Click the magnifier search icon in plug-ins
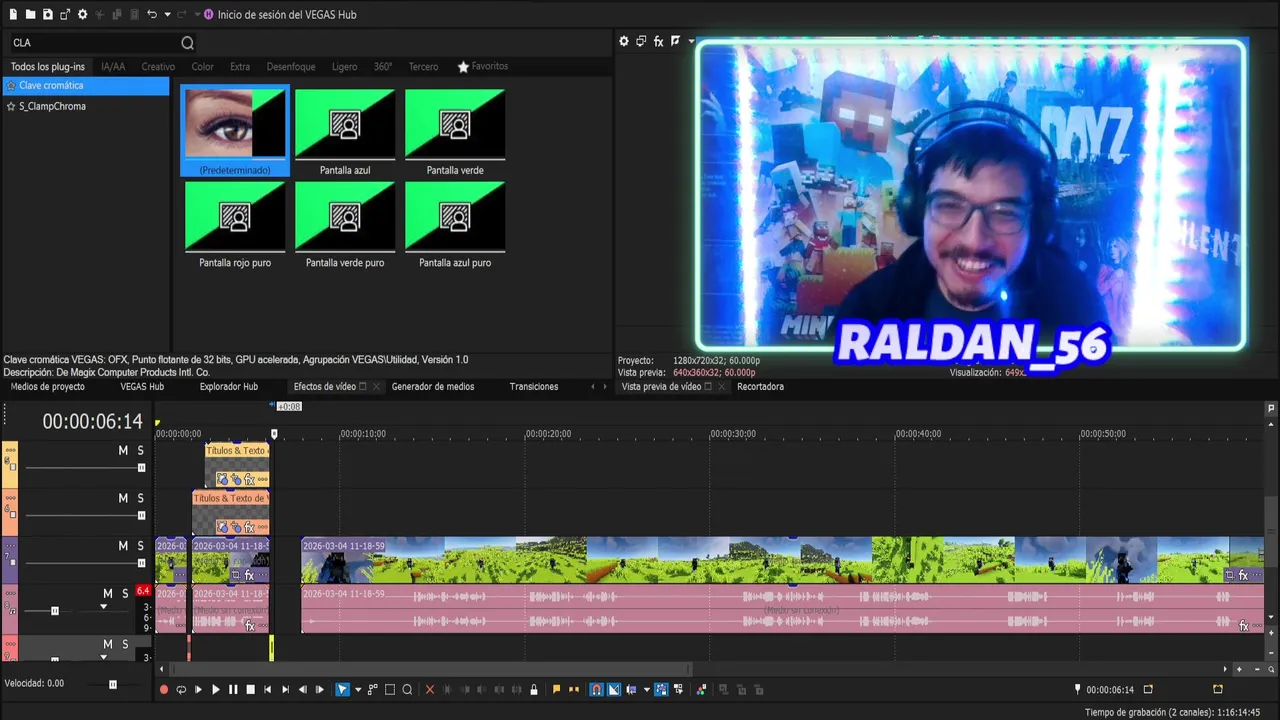The height and width of the screenshot is (720, 1280). tap(187, 43)
